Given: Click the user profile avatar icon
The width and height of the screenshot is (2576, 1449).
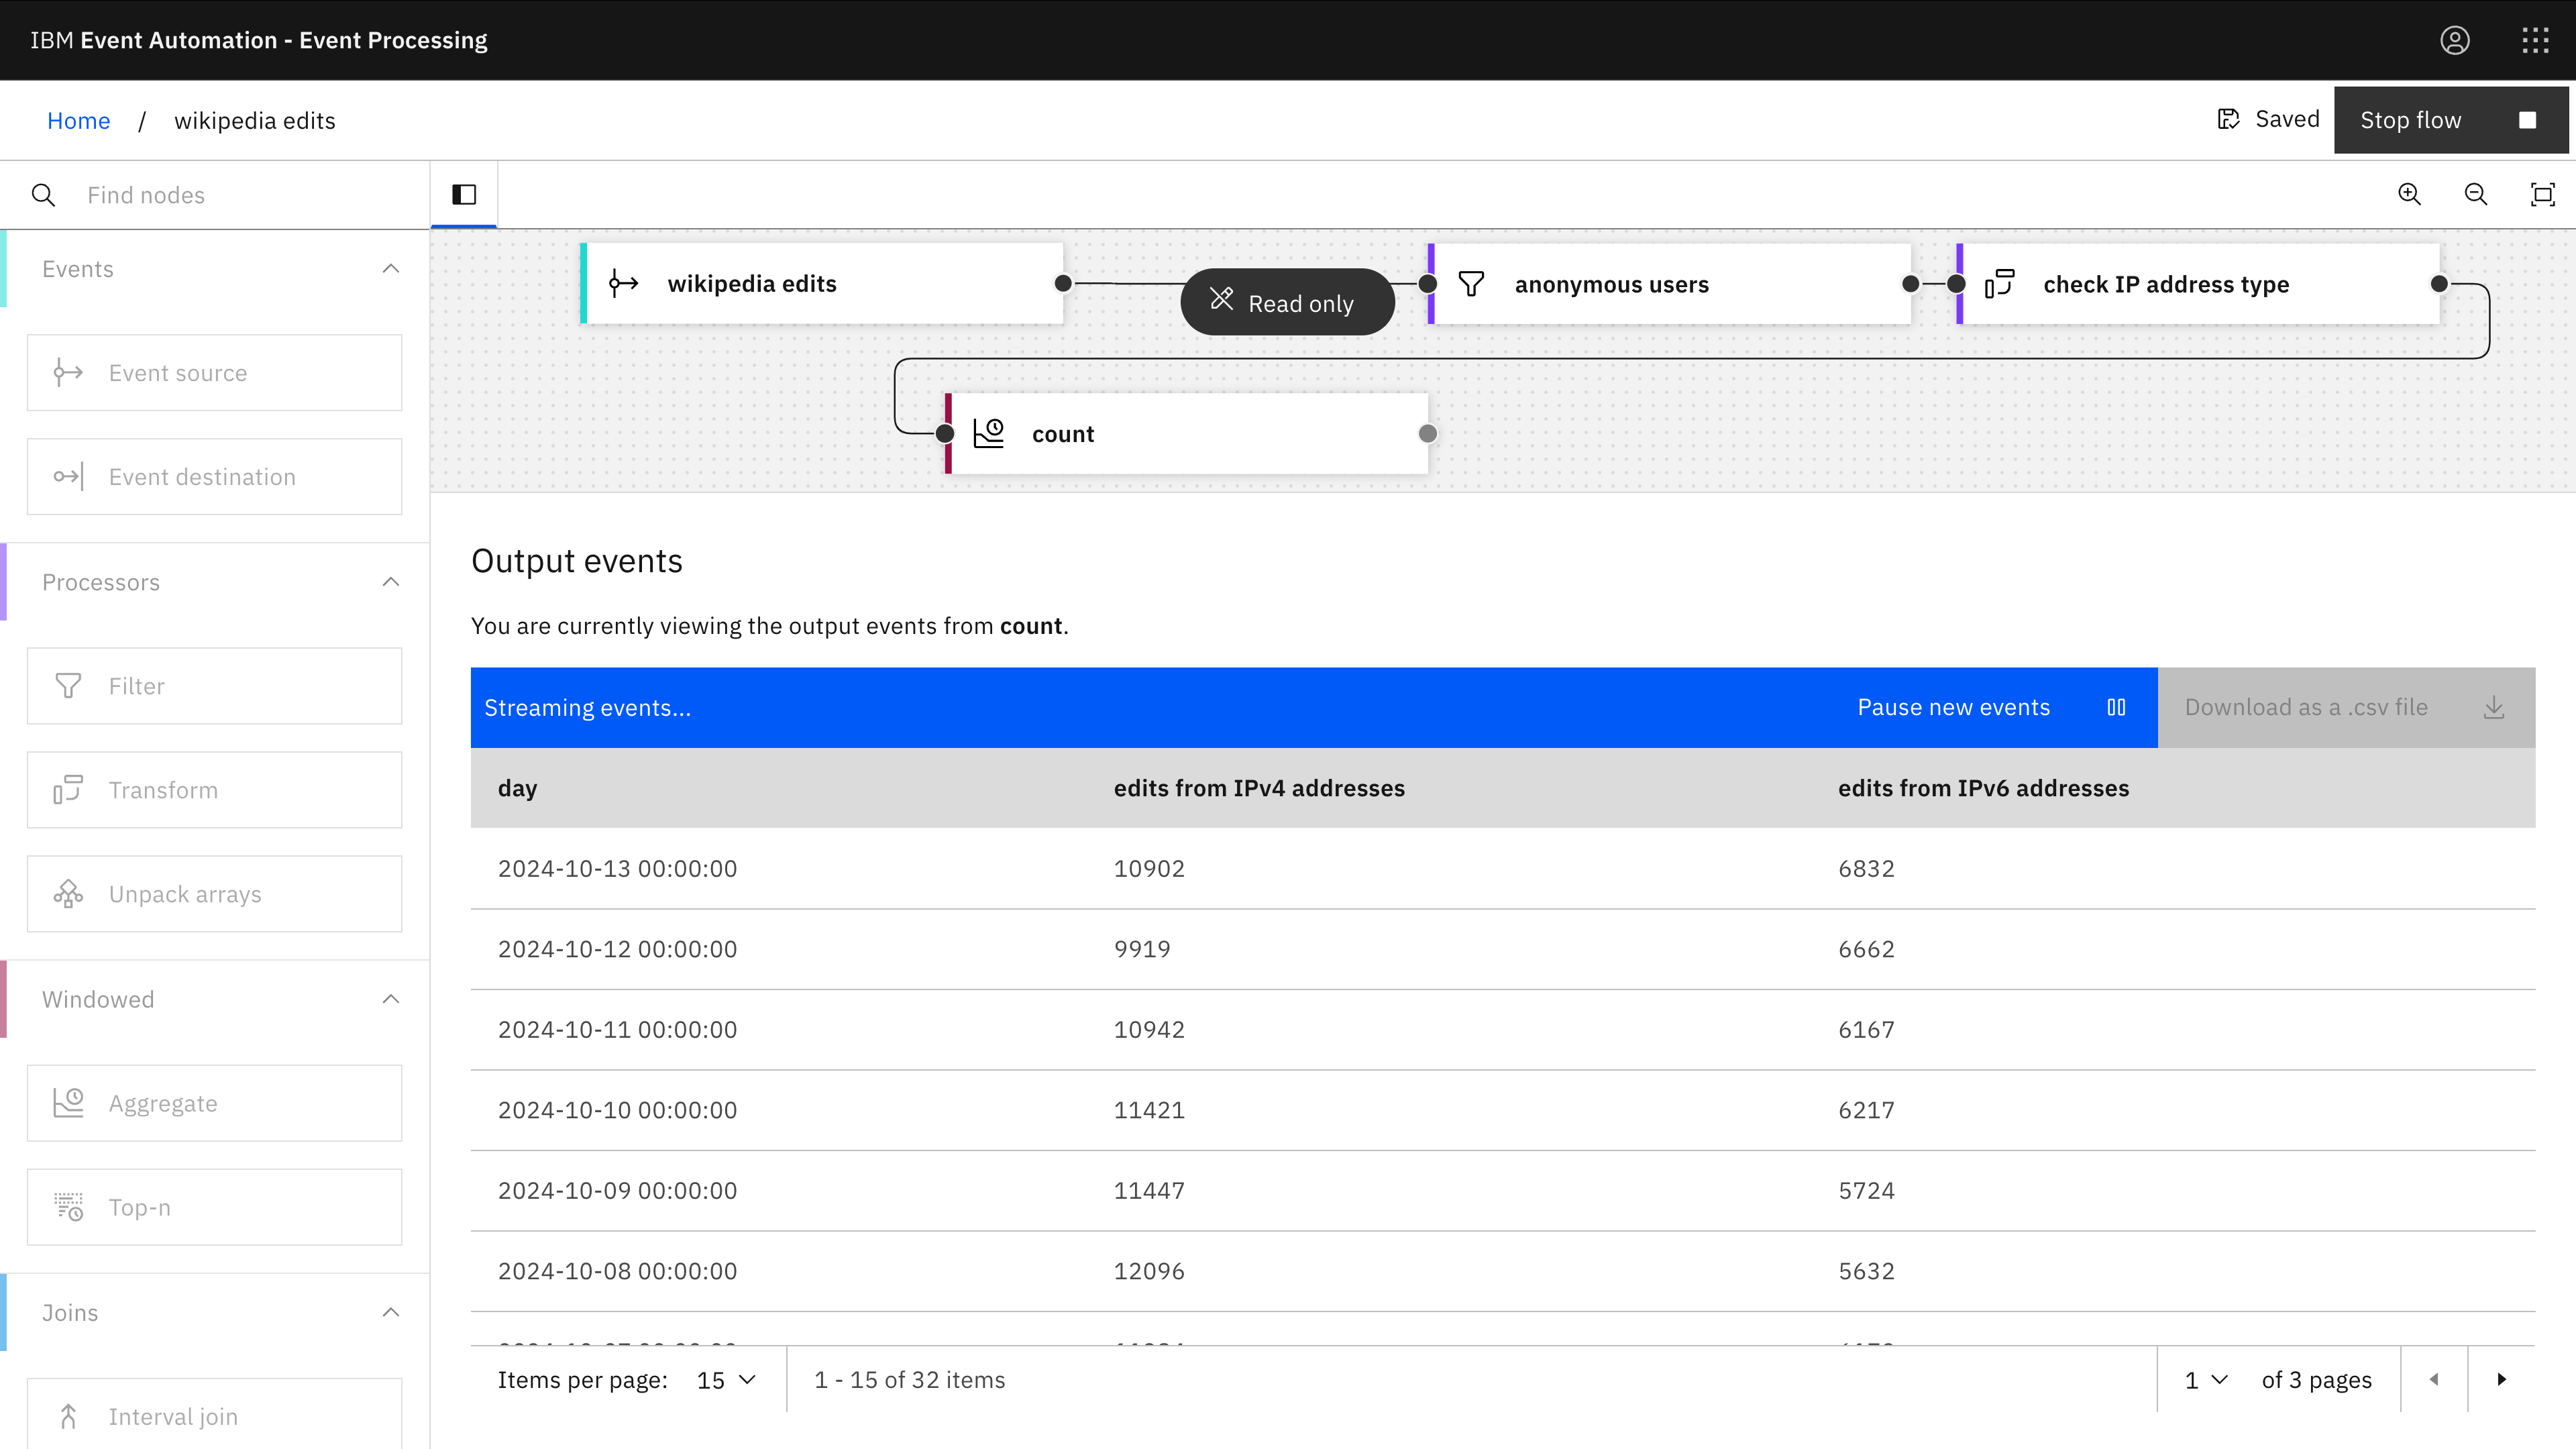Looking at the screenshot, I should [2454, 40].
